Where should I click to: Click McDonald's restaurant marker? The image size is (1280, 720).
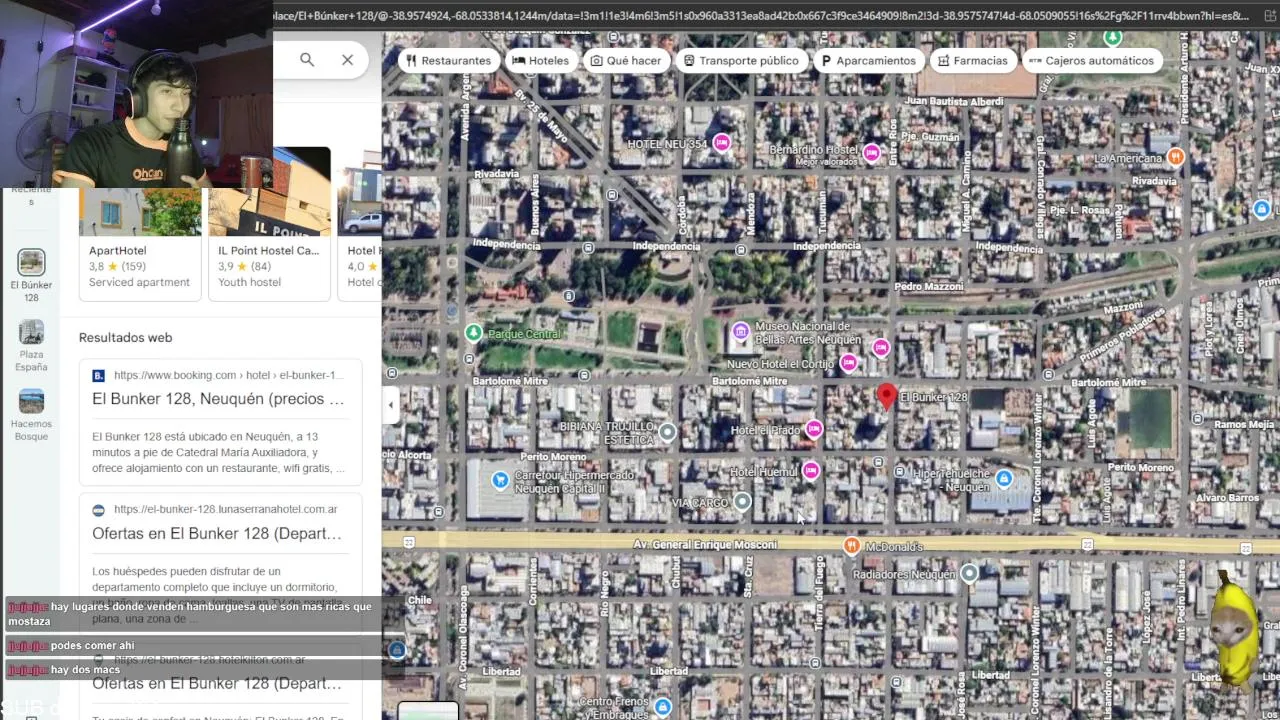[x=851, y=546]
